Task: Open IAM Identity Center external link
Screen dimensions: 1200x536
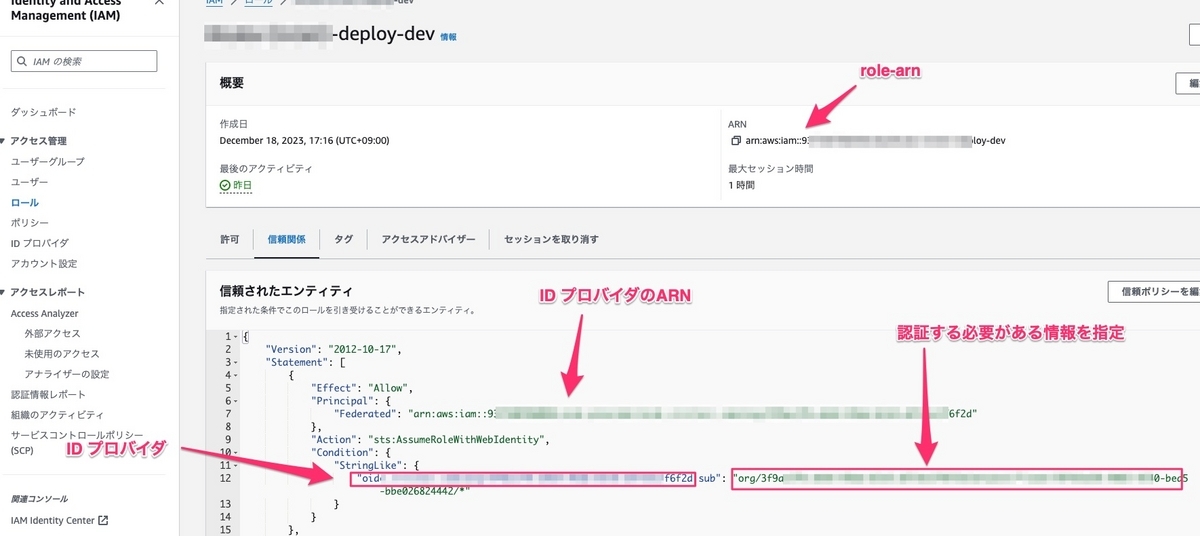Action: tap(59, 519)
